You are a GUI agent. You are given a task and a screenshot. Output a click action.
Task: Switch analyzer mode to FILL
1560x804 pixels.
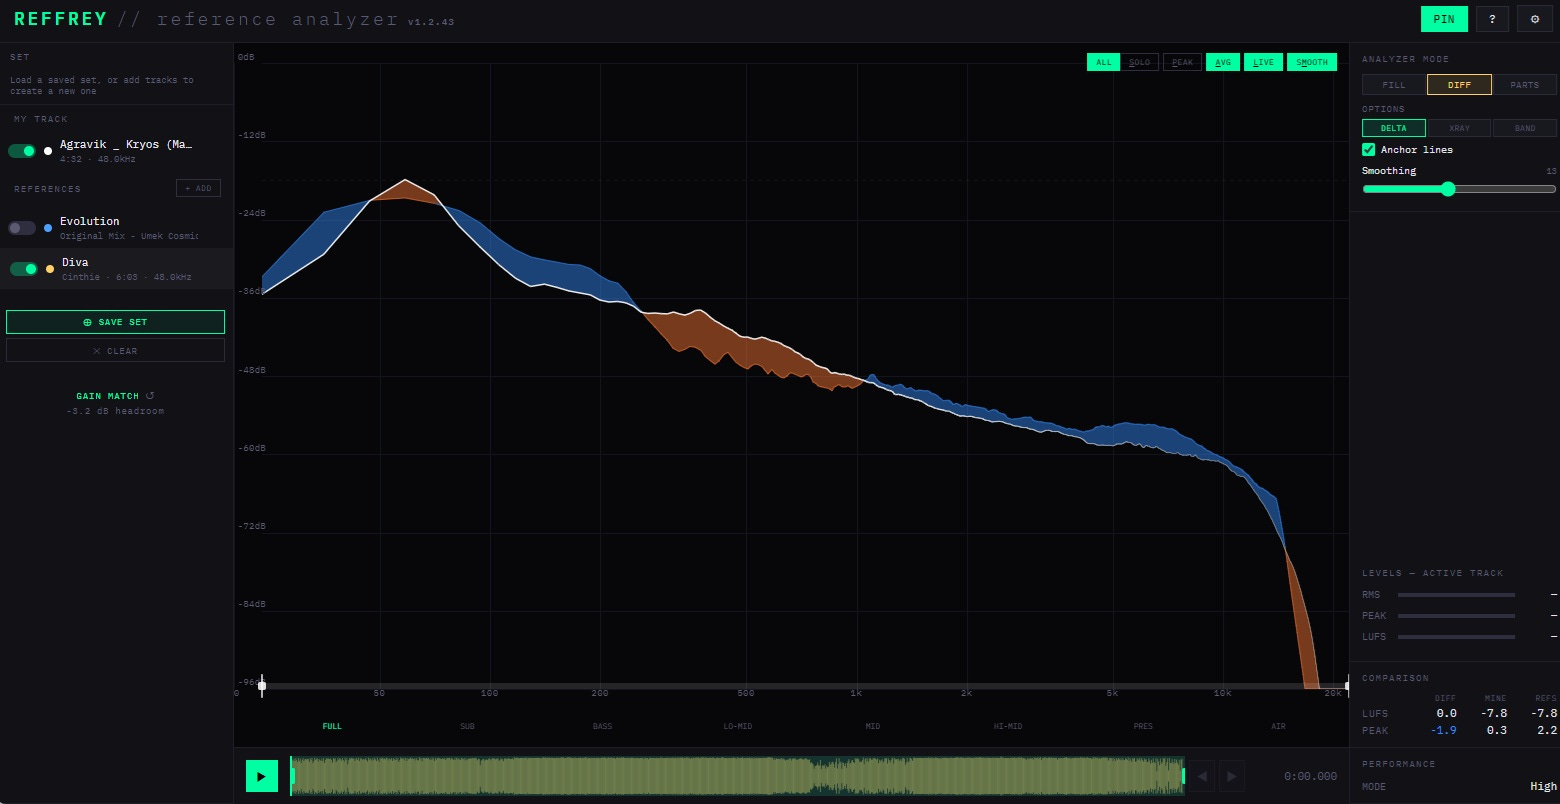[1394, 85]
